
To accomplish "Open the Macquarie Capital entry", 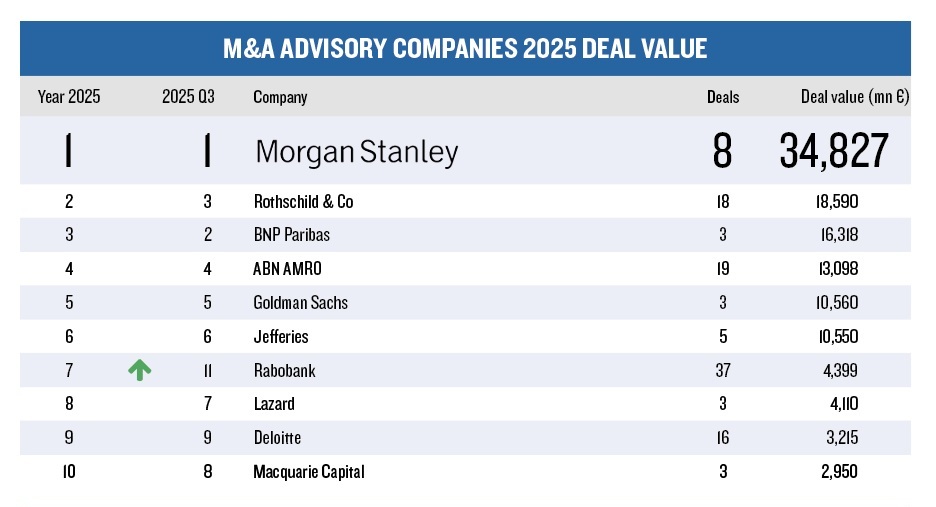I will pos(309,471).
